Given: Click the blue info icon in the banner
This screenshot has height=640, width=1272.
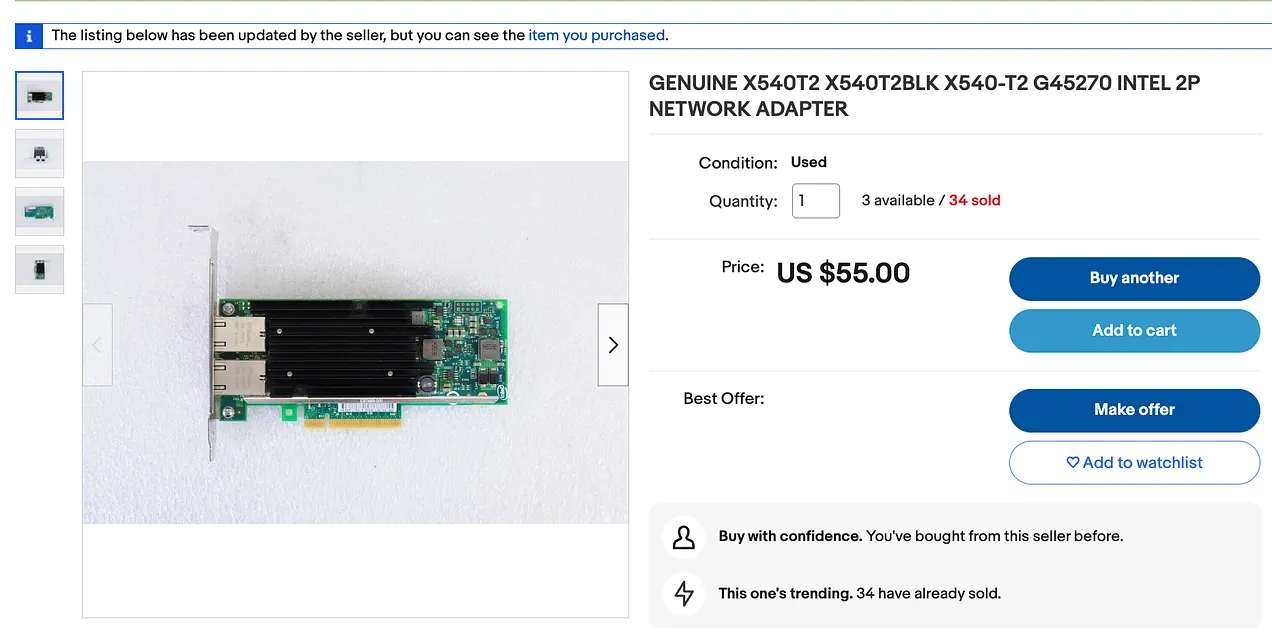Looking at the screenshot, I should 29,36.
